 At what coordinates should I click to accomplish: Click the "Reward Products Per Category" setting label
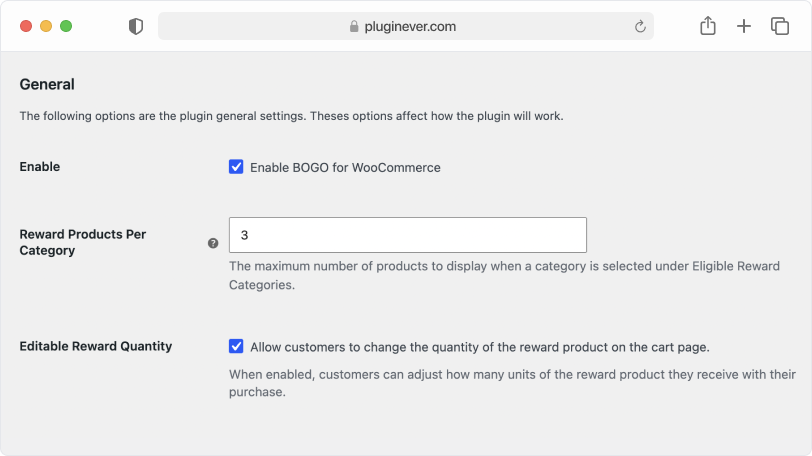click(x=83, y=242)
